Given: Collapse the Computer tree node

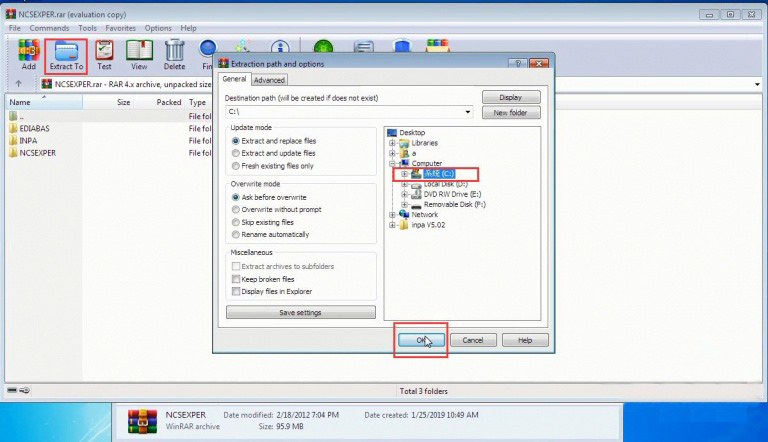Looking at the screenshot, I should coord(392,163).
